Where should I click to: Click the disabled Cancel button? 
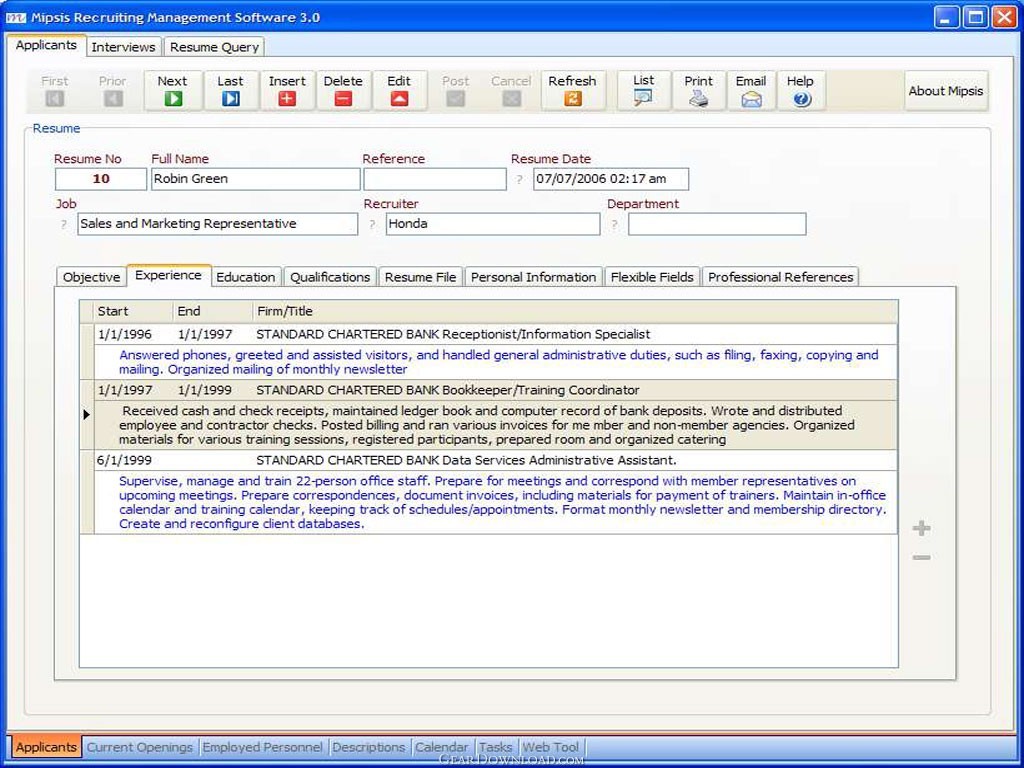(511, 90)
